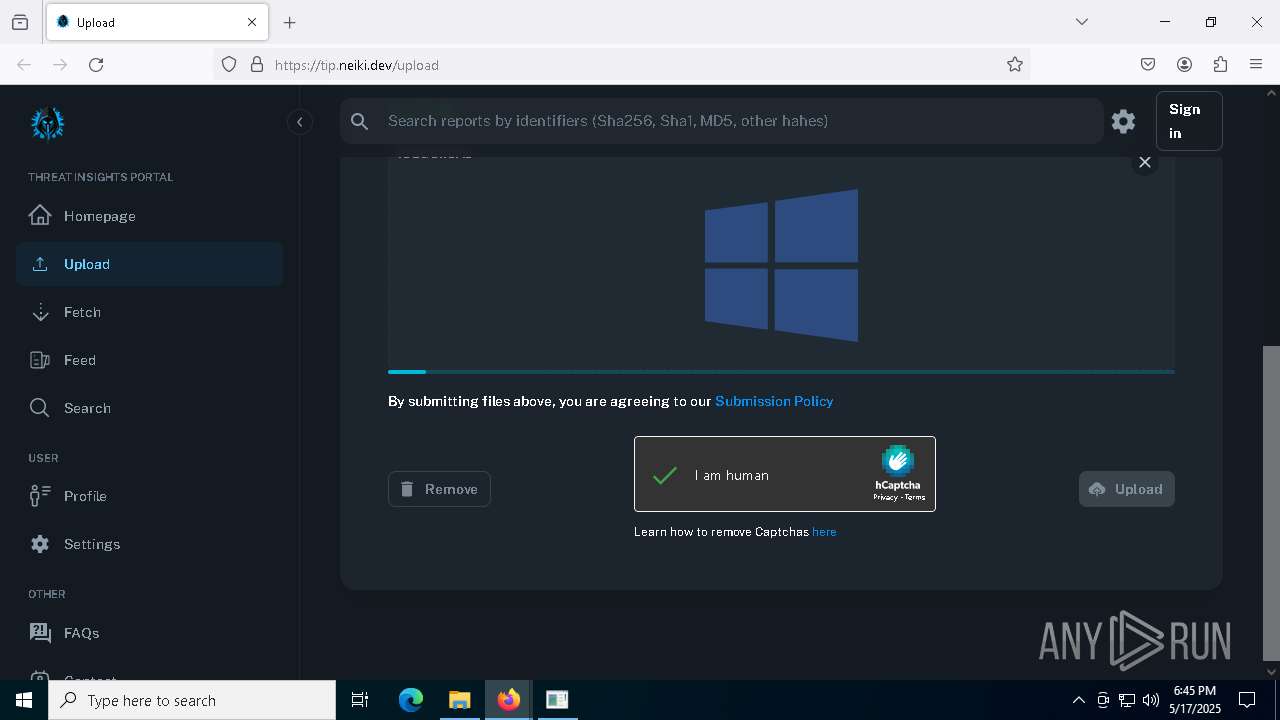Open the Homepage menu item
1280x720 pixels.
pyautogui.click(x=149, y=216)
